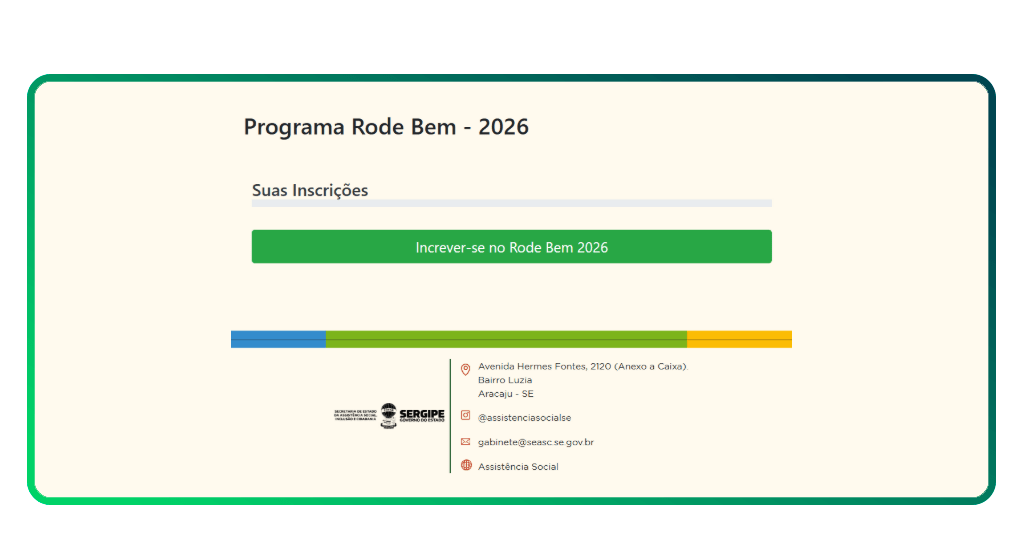Click the Increver-se no Rode Bem 2026 button
This screenshot has width=1024, height=536.
tap(511, 247)
